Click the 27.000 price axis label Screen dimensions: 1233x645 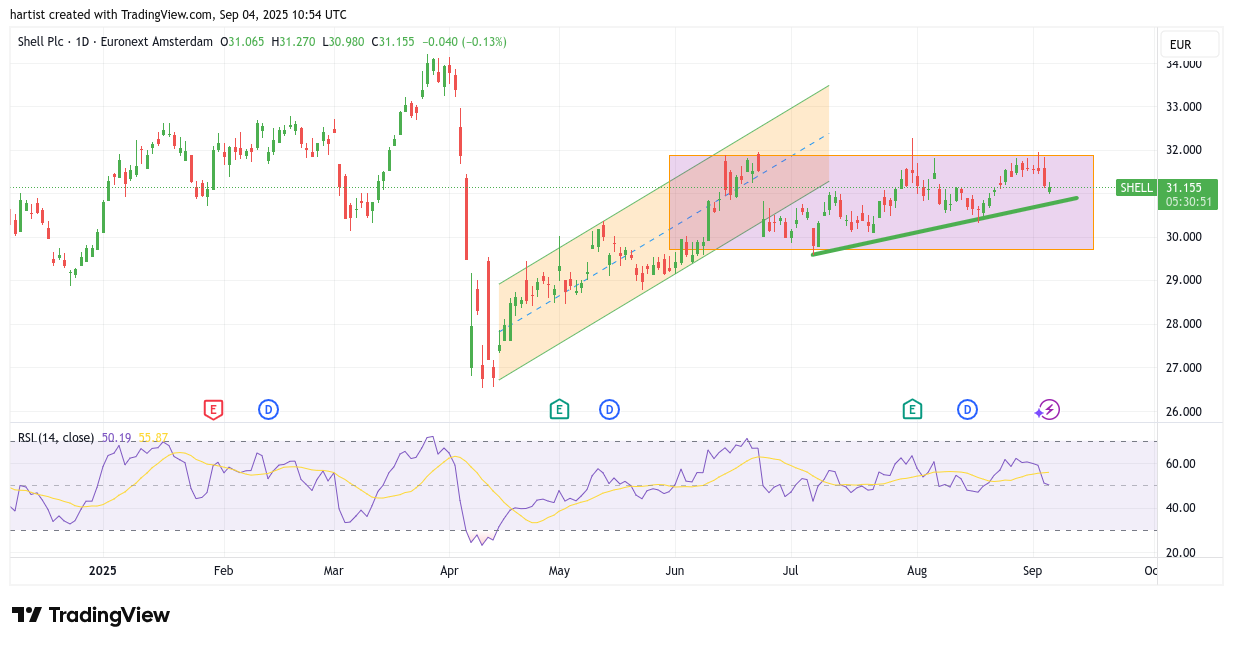(1184, 368)
